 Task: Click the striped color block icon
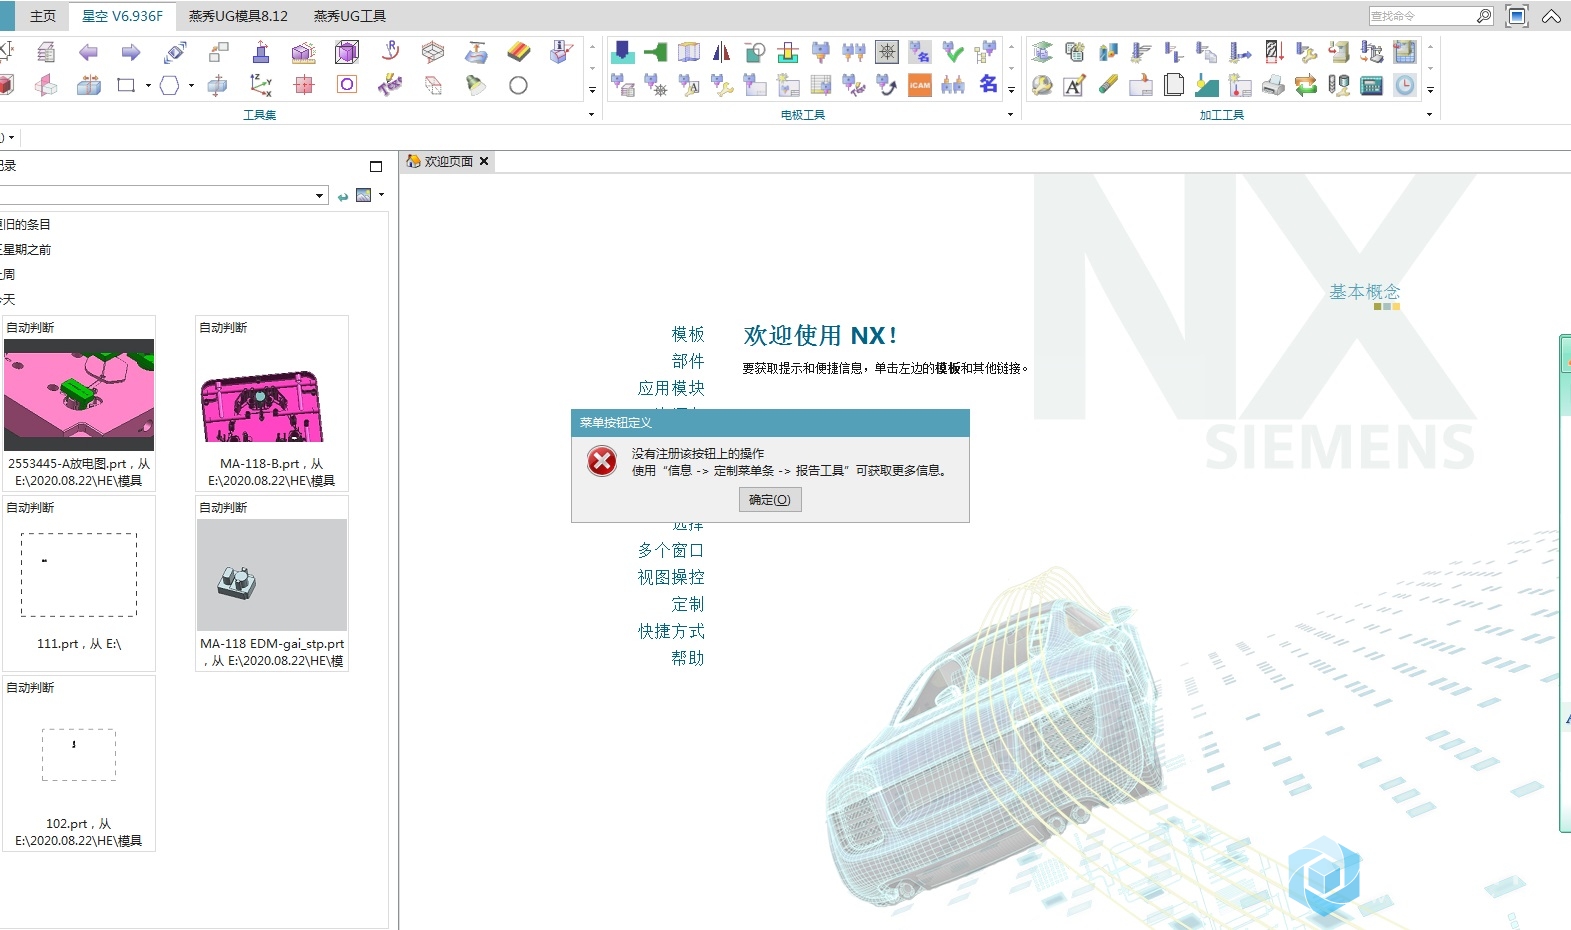(x=519, y=52)
